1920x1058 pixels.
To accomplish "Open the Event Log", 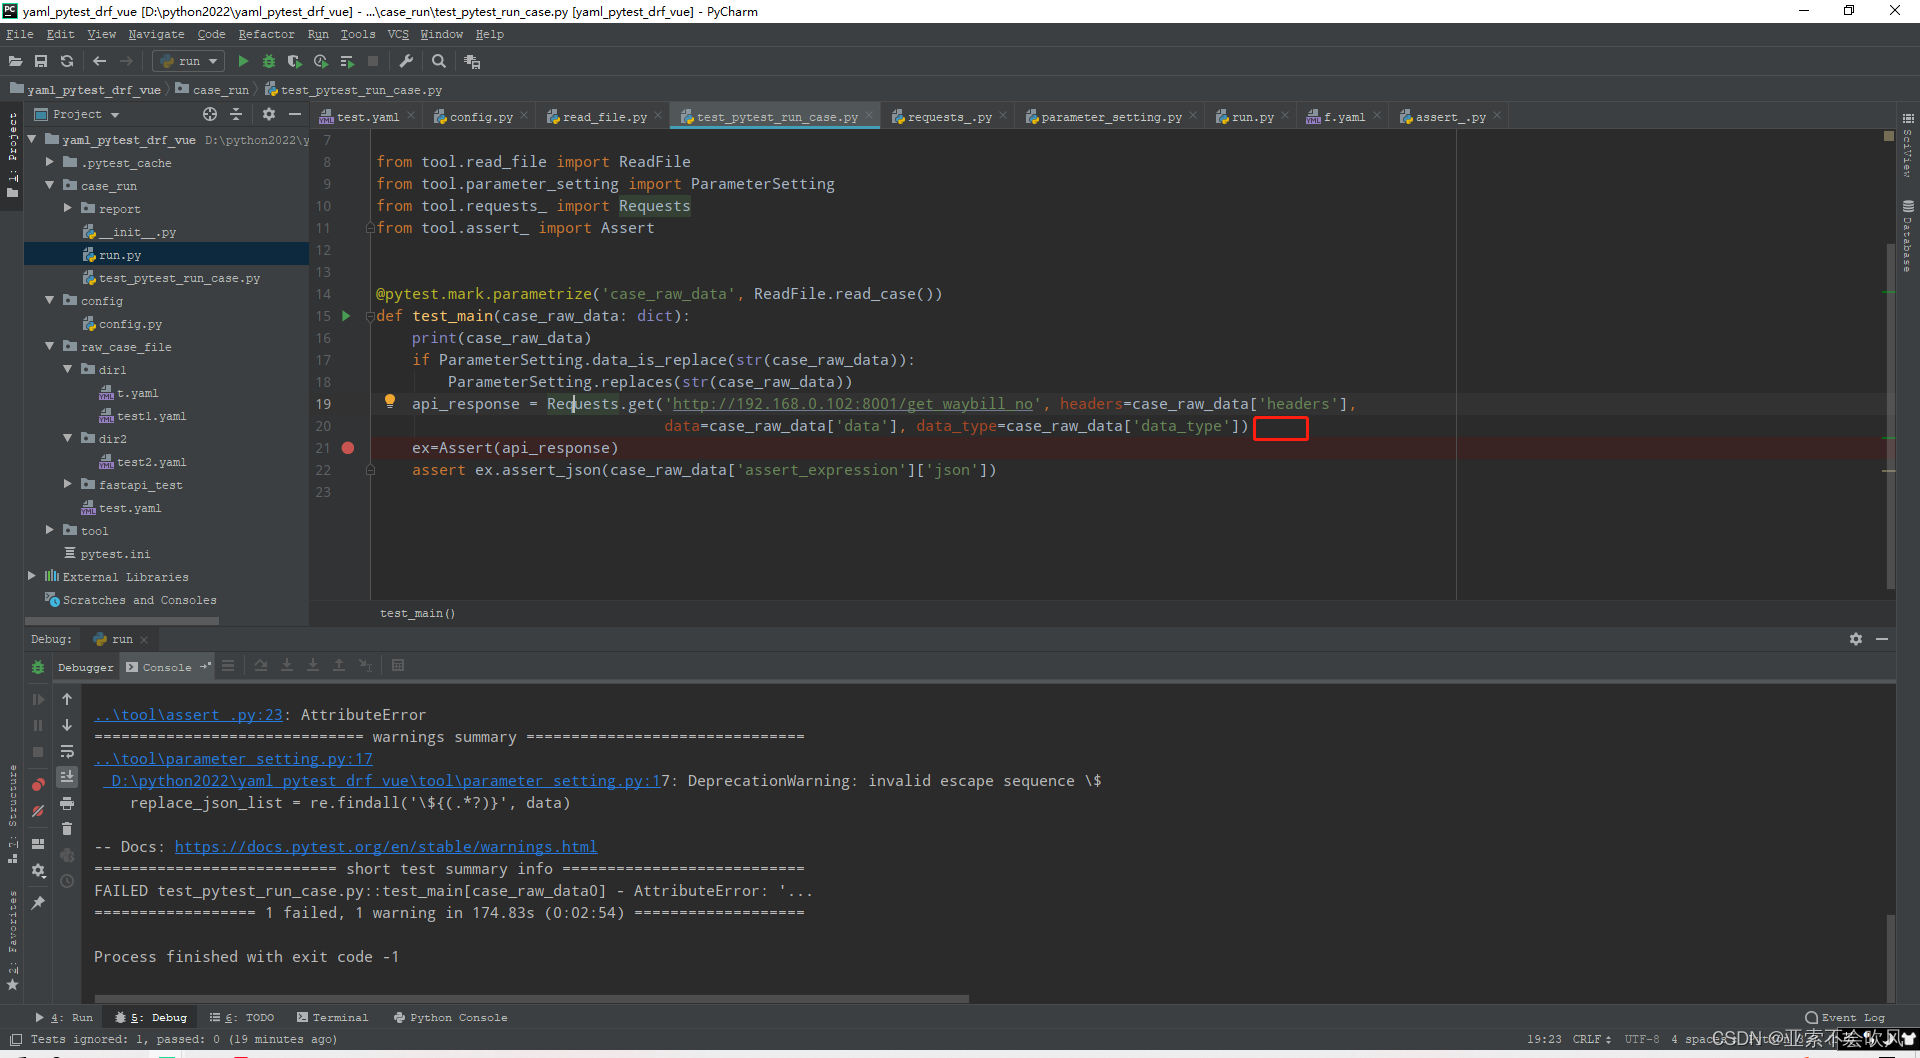I will 1845,1018.
